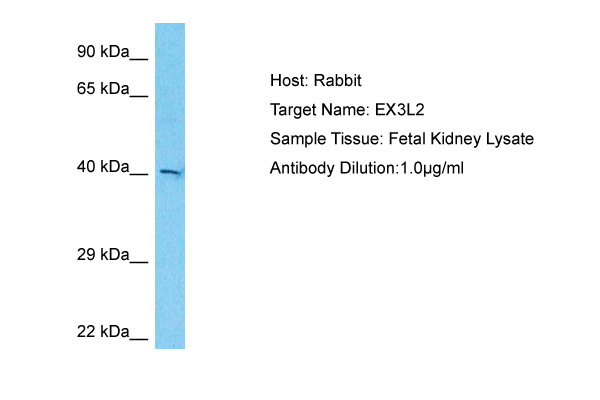Click the tick line beside 22 kDa
The image size is (600, 400).
click(x=139, y=339)
